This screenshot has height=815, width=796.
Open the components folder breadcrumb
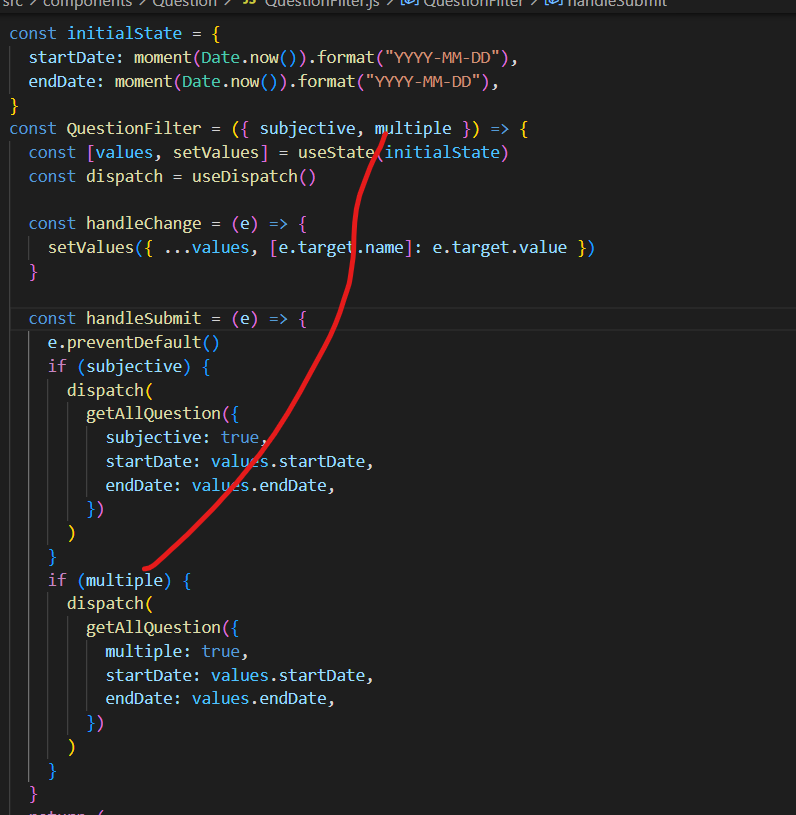coord(88,3)
